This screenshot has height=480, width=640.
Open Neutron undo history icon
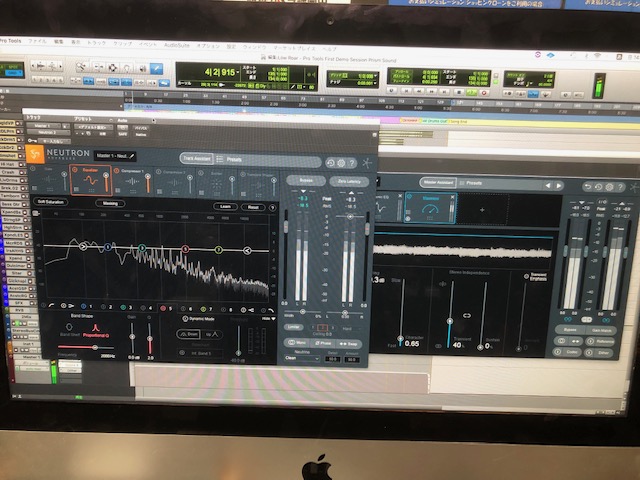330,163
